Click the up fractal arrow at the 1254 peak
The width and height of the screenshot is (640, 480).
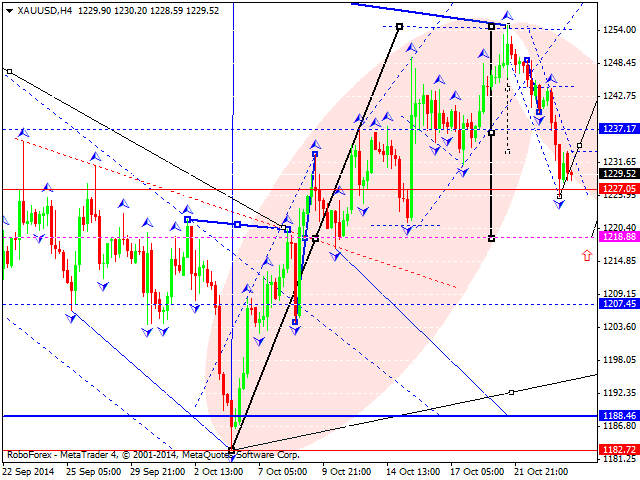(x=507, y=16)
